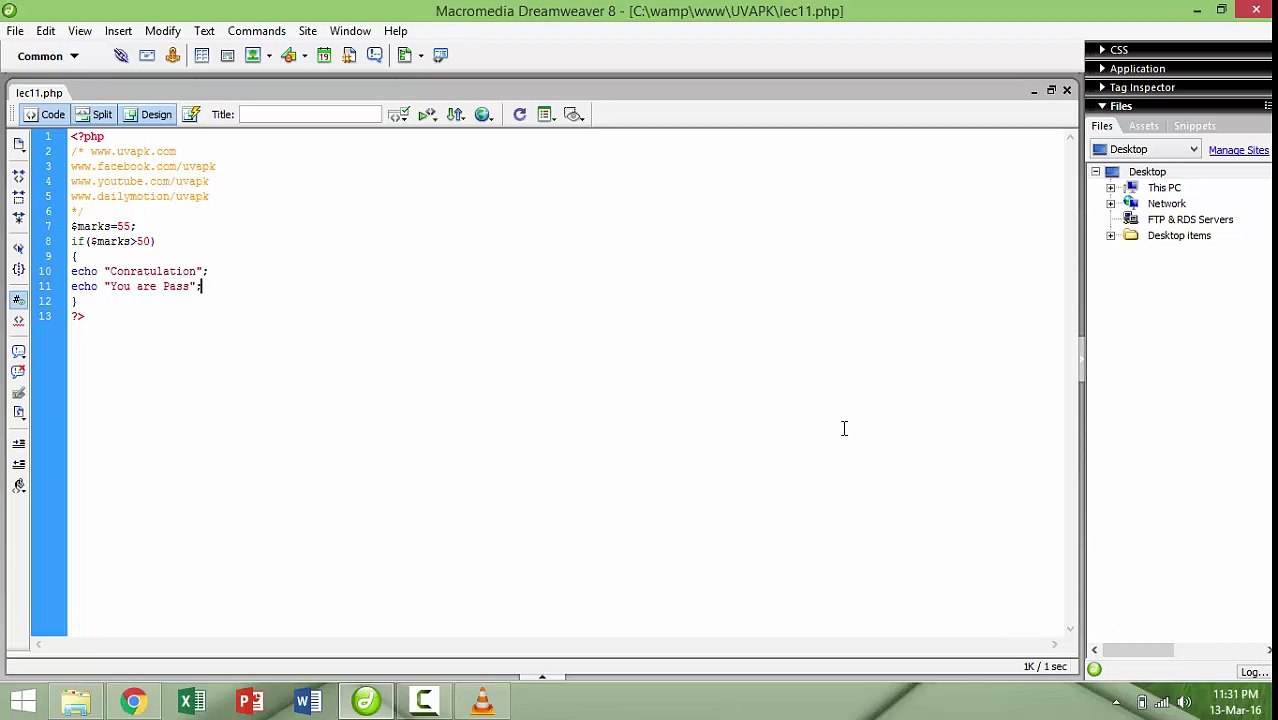
Task: Toggle Highlight Invalid HTML
Action: 18,320
